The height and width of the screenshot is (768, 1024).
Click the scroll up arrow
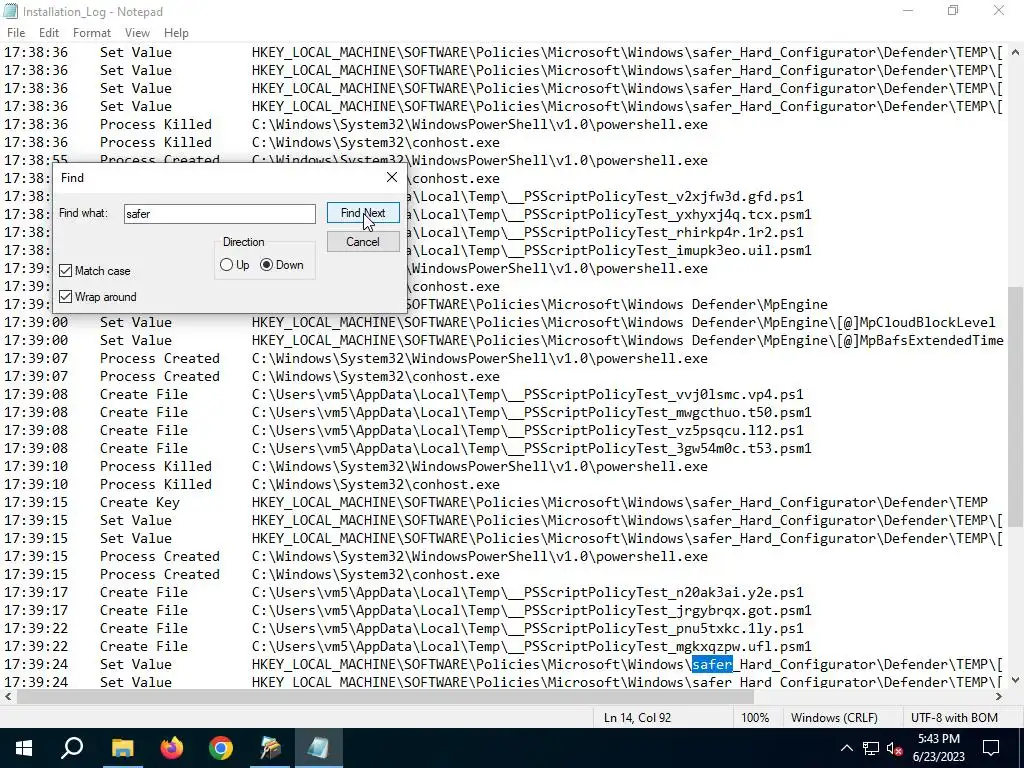tap(1016, 52)
